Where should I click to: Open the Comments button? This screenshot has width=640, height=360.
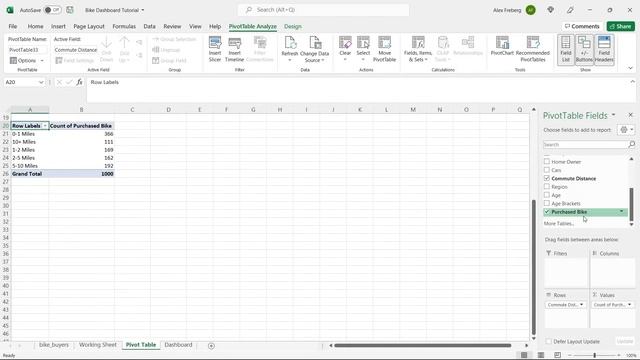582,26
